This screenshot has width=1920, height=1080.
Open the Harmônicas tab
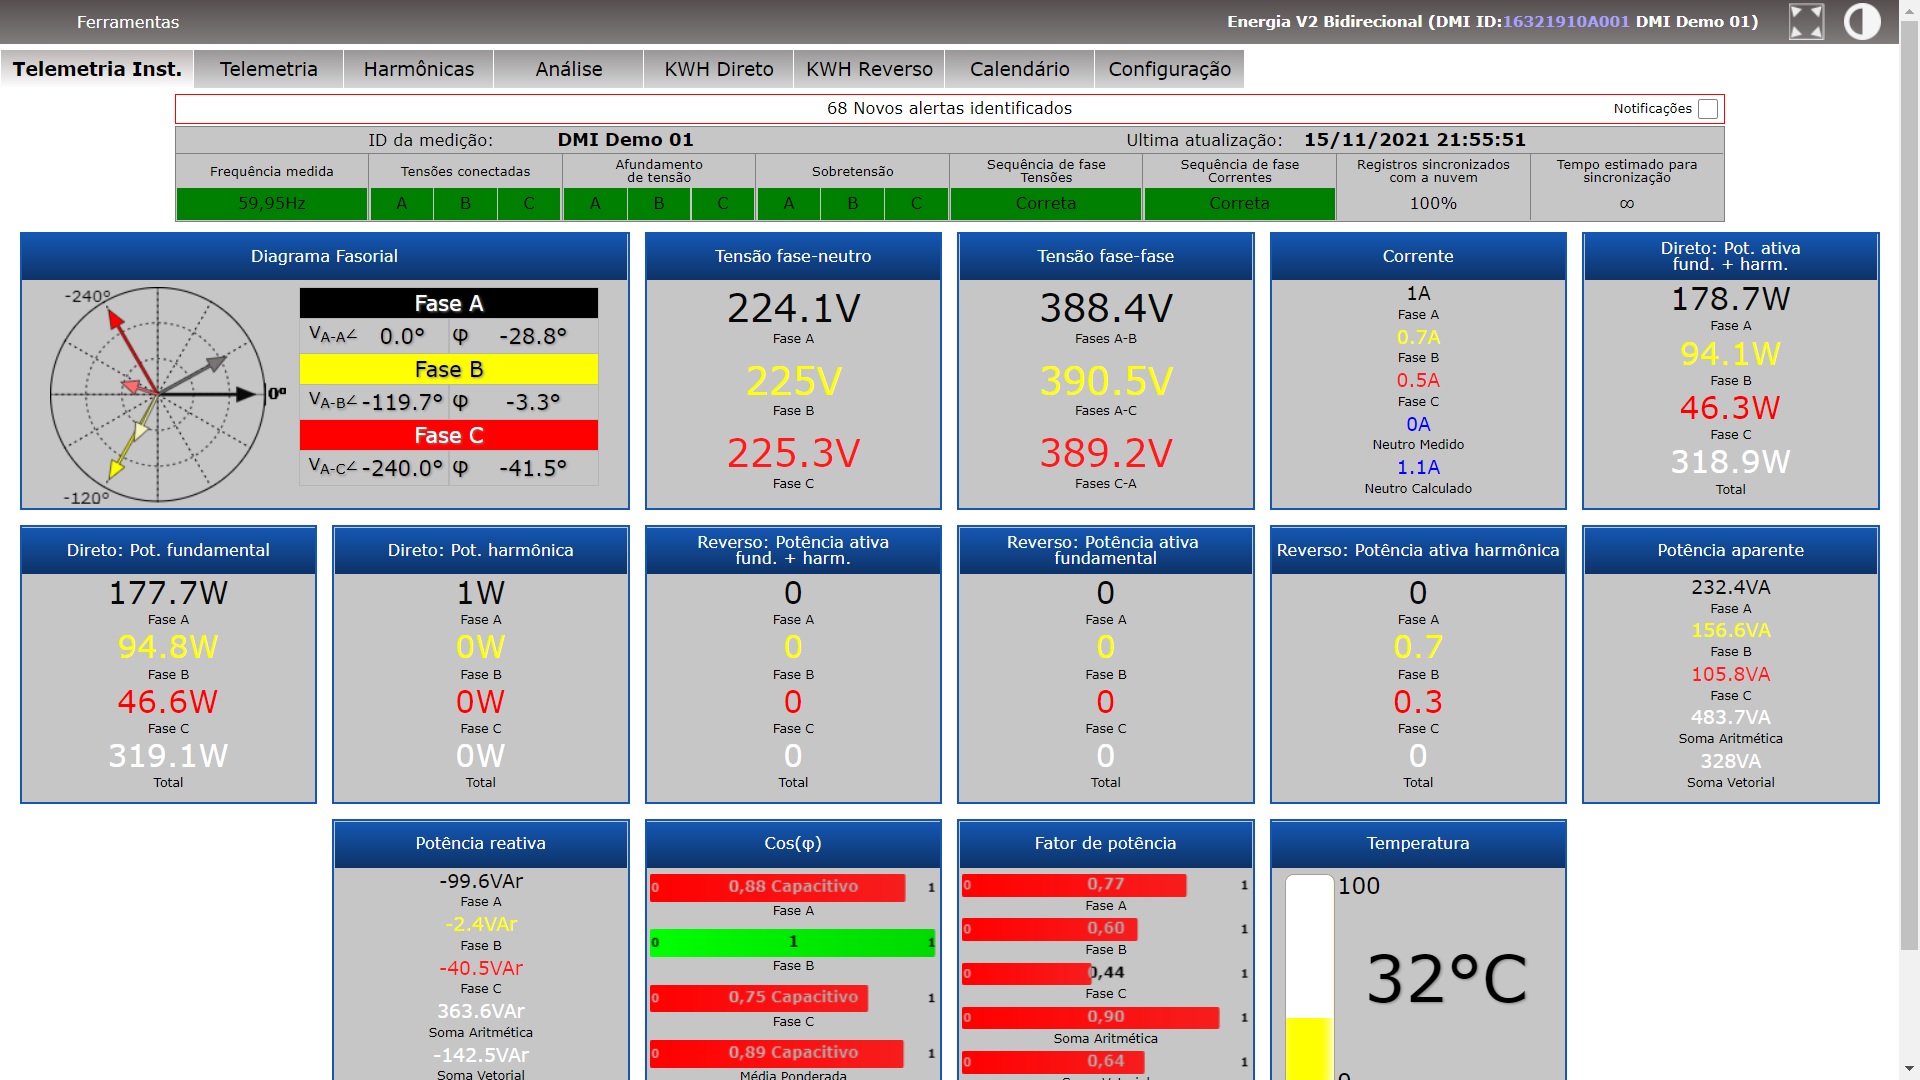[418, 69]
